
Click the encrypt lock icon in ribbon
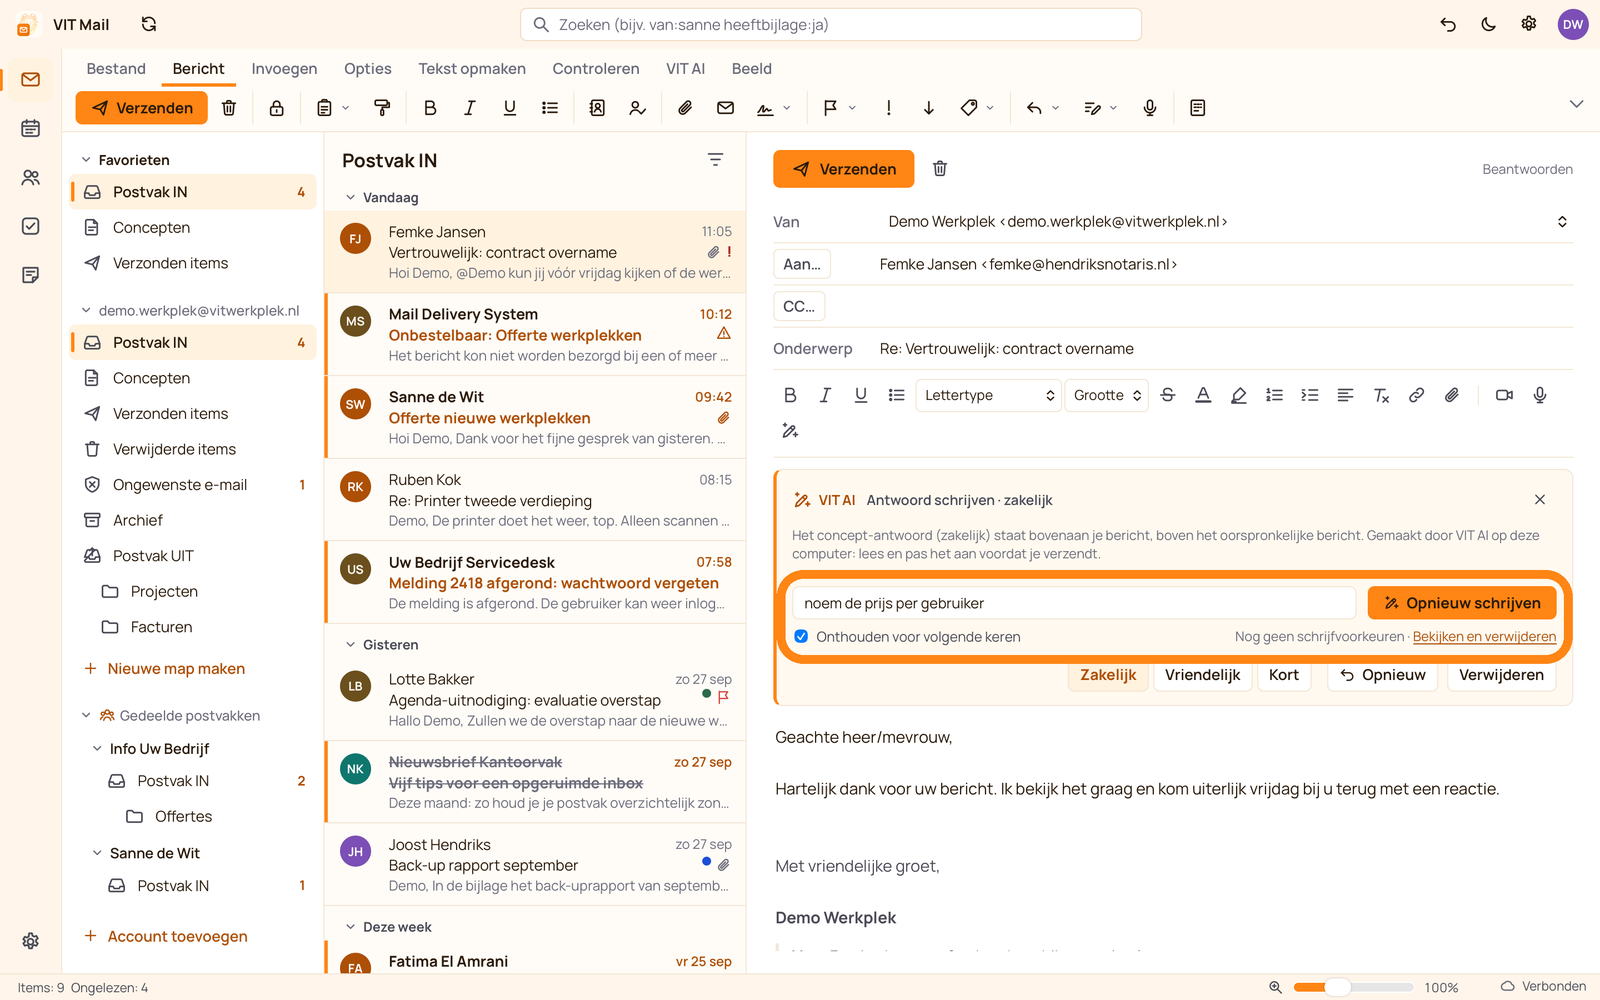pos(277,108)
